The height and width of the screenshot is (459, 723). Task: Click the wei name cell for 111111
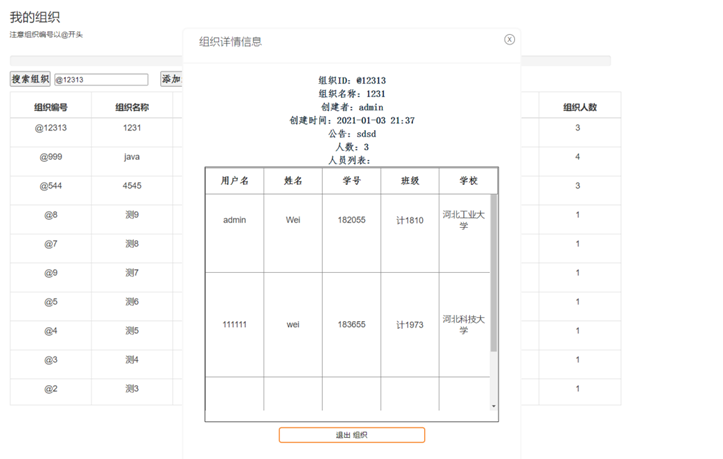(293, 325)
